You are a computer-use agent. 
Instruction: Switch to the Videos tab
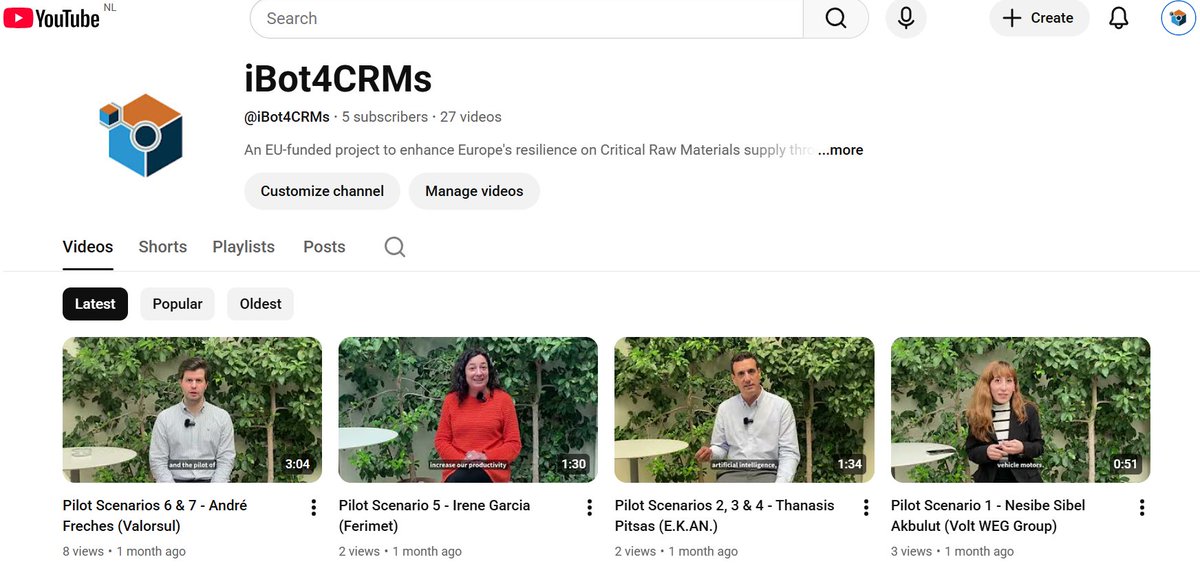click(x=88, y=247)
